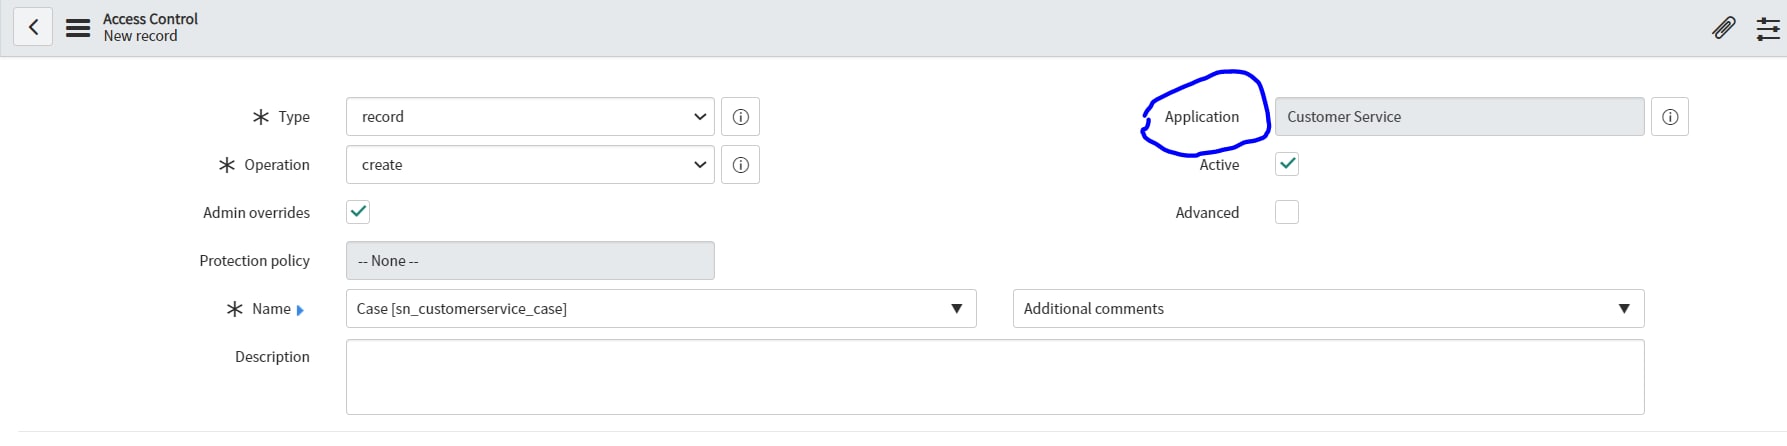Toggle the Active checkbox

pyautogui.click(x=1287, y=164)
